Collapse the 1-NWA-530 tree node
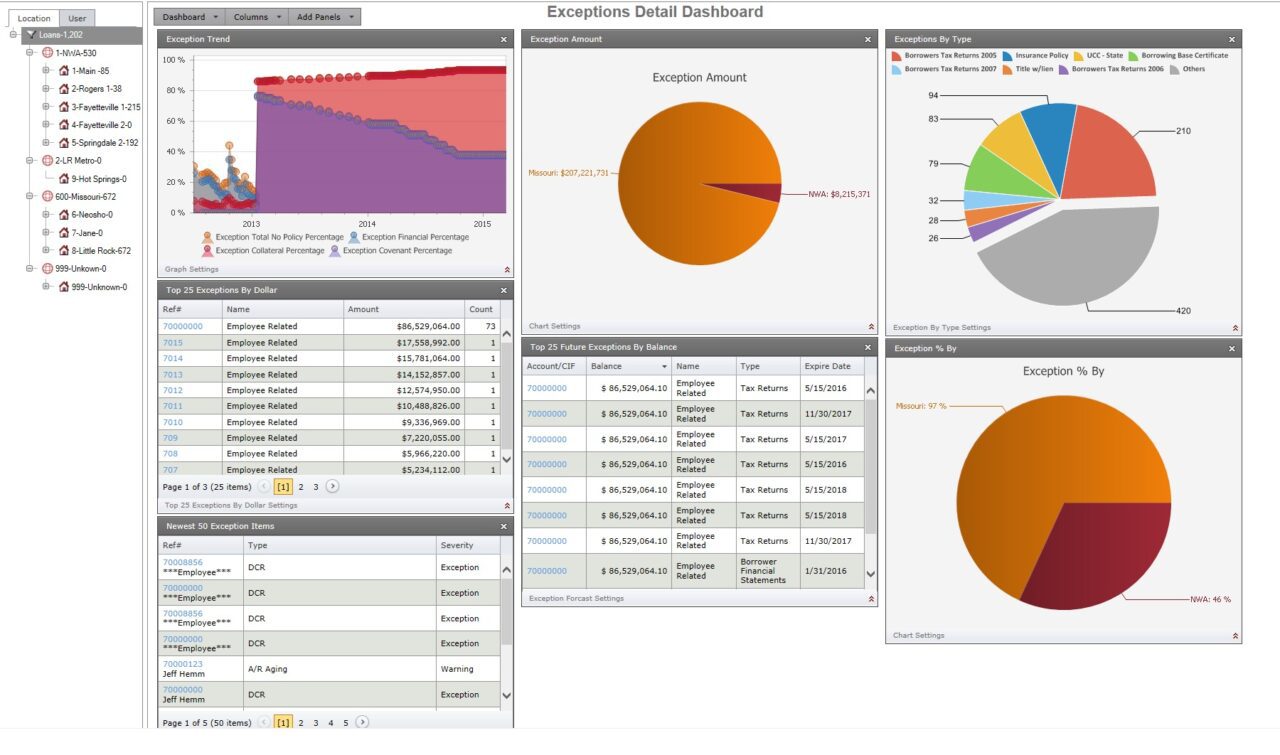 [30, 52]
